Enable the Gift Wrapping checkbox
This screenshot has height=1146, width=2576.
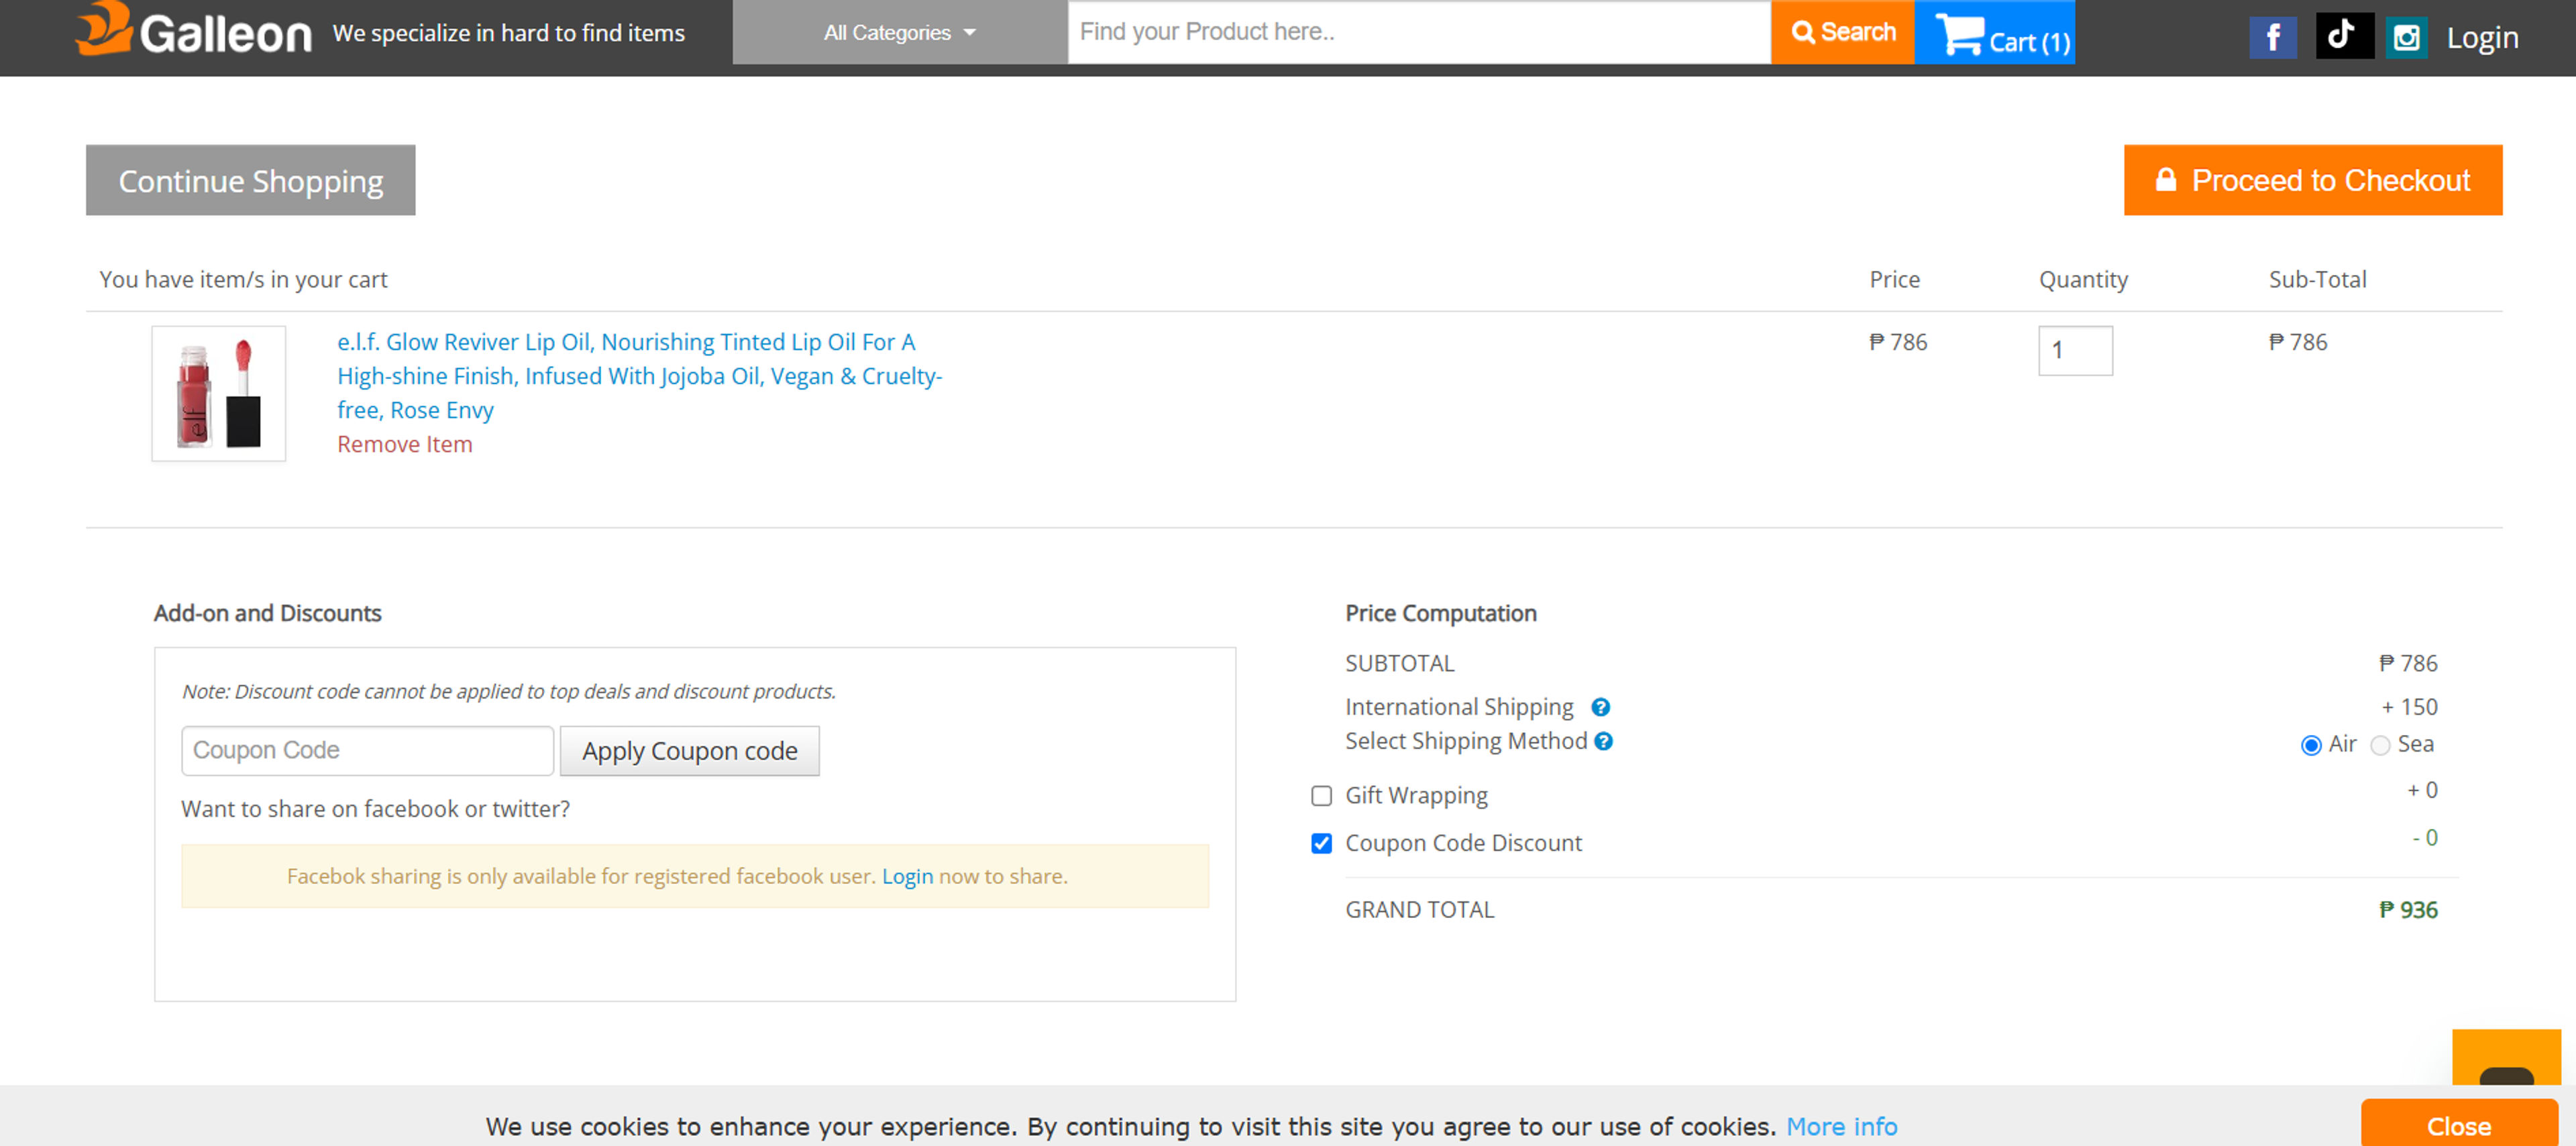click(1321, 796)
